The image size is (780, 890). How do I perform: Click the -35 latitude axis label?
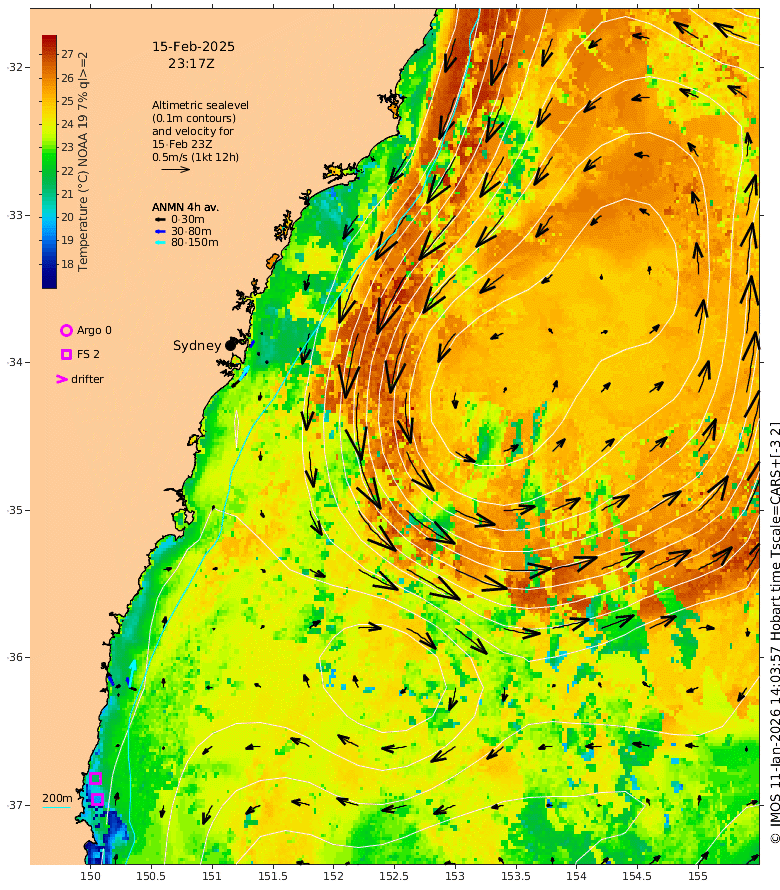click(x=16, y=510)
